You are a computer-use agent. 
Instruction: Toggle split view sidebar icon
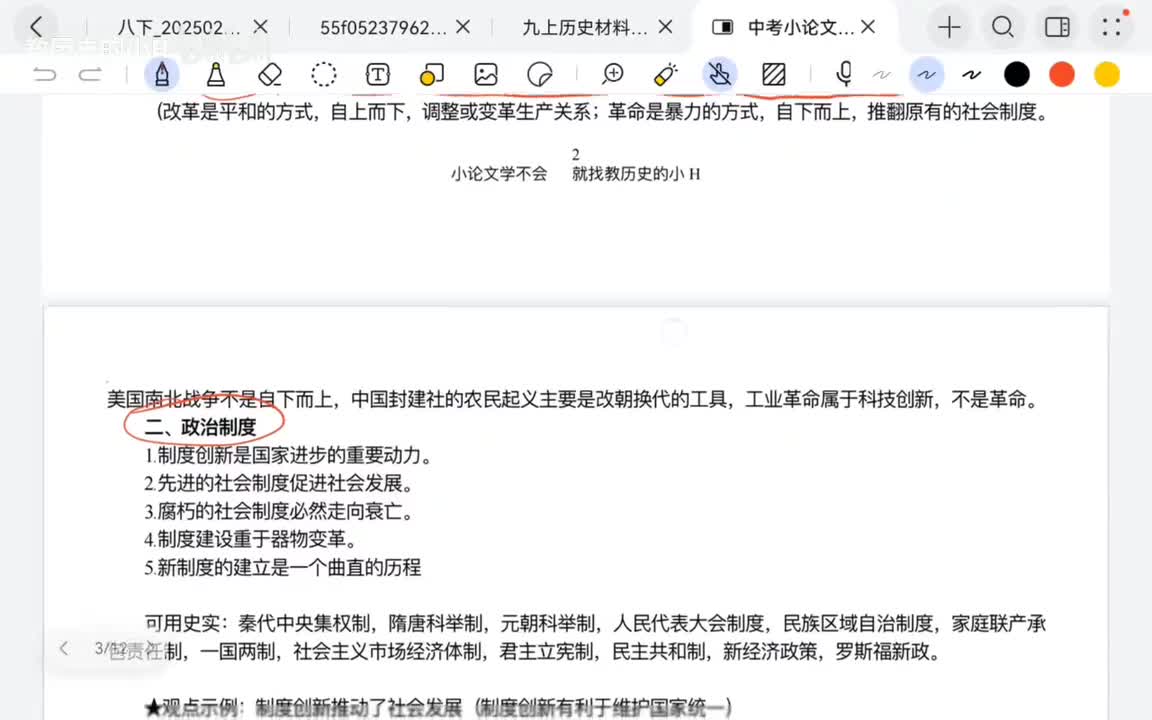(x=1057, y=28)
